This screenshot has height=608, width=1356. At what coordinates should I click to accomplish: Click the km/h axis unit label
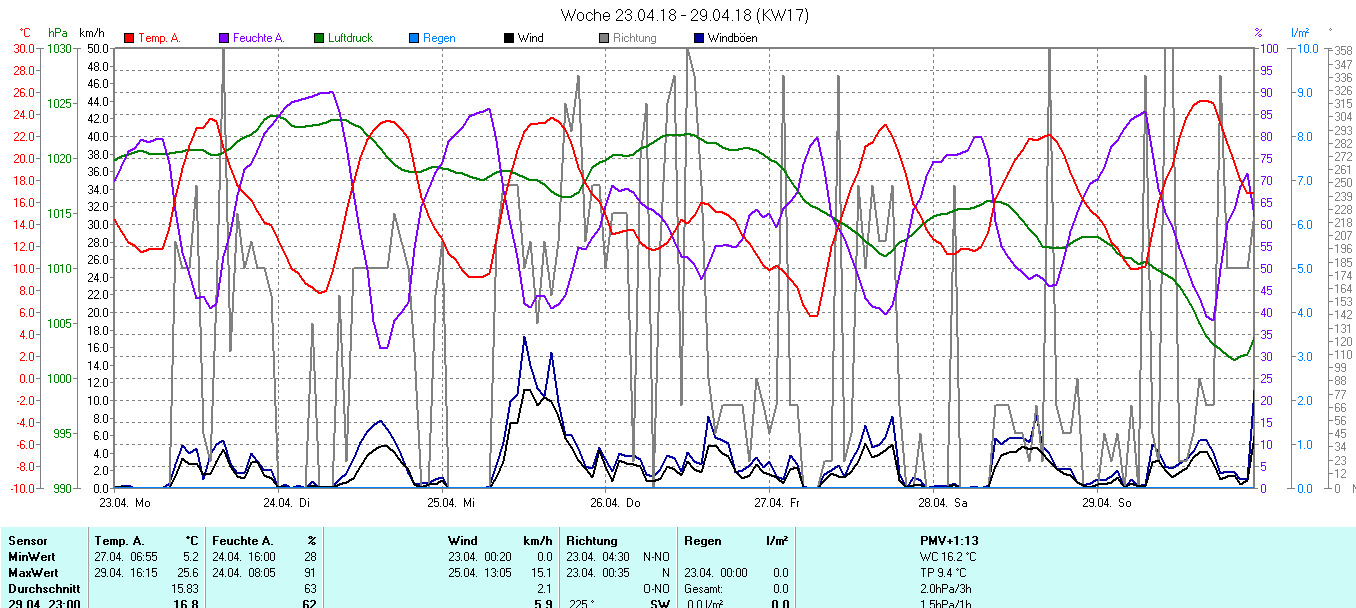point(90,33)
